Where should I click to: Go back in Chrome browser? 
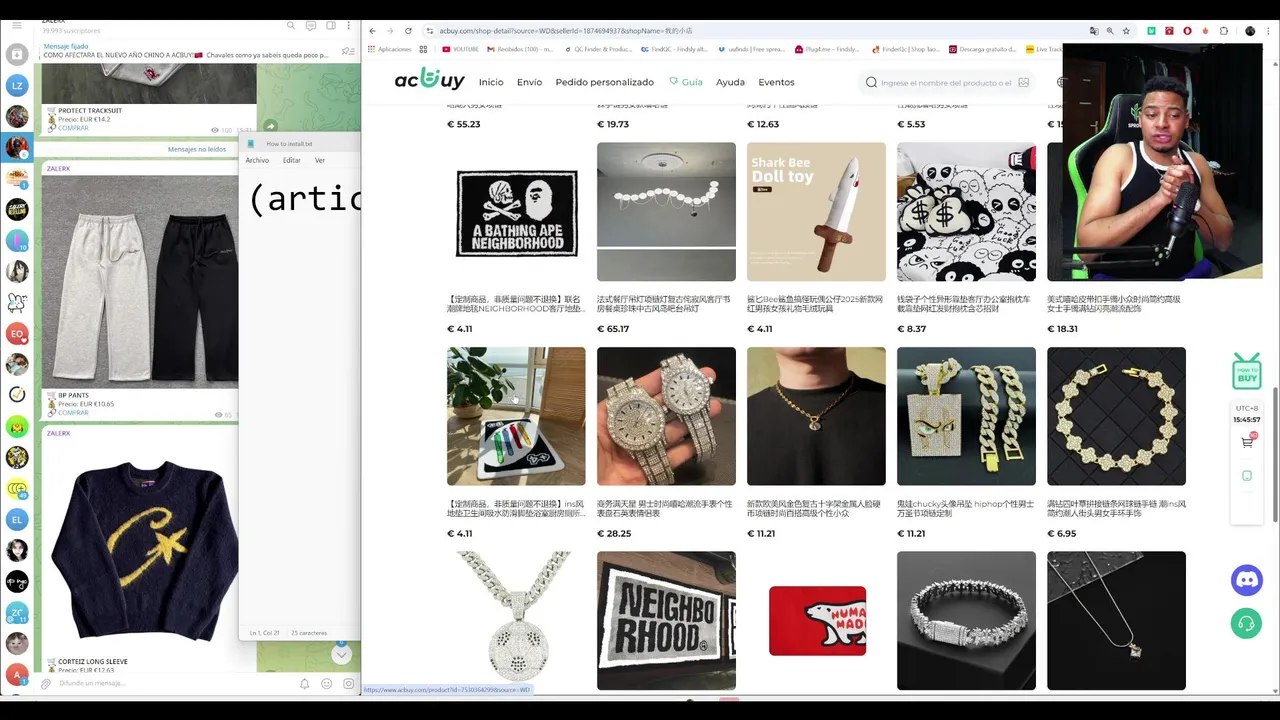(x=372, y=31)
